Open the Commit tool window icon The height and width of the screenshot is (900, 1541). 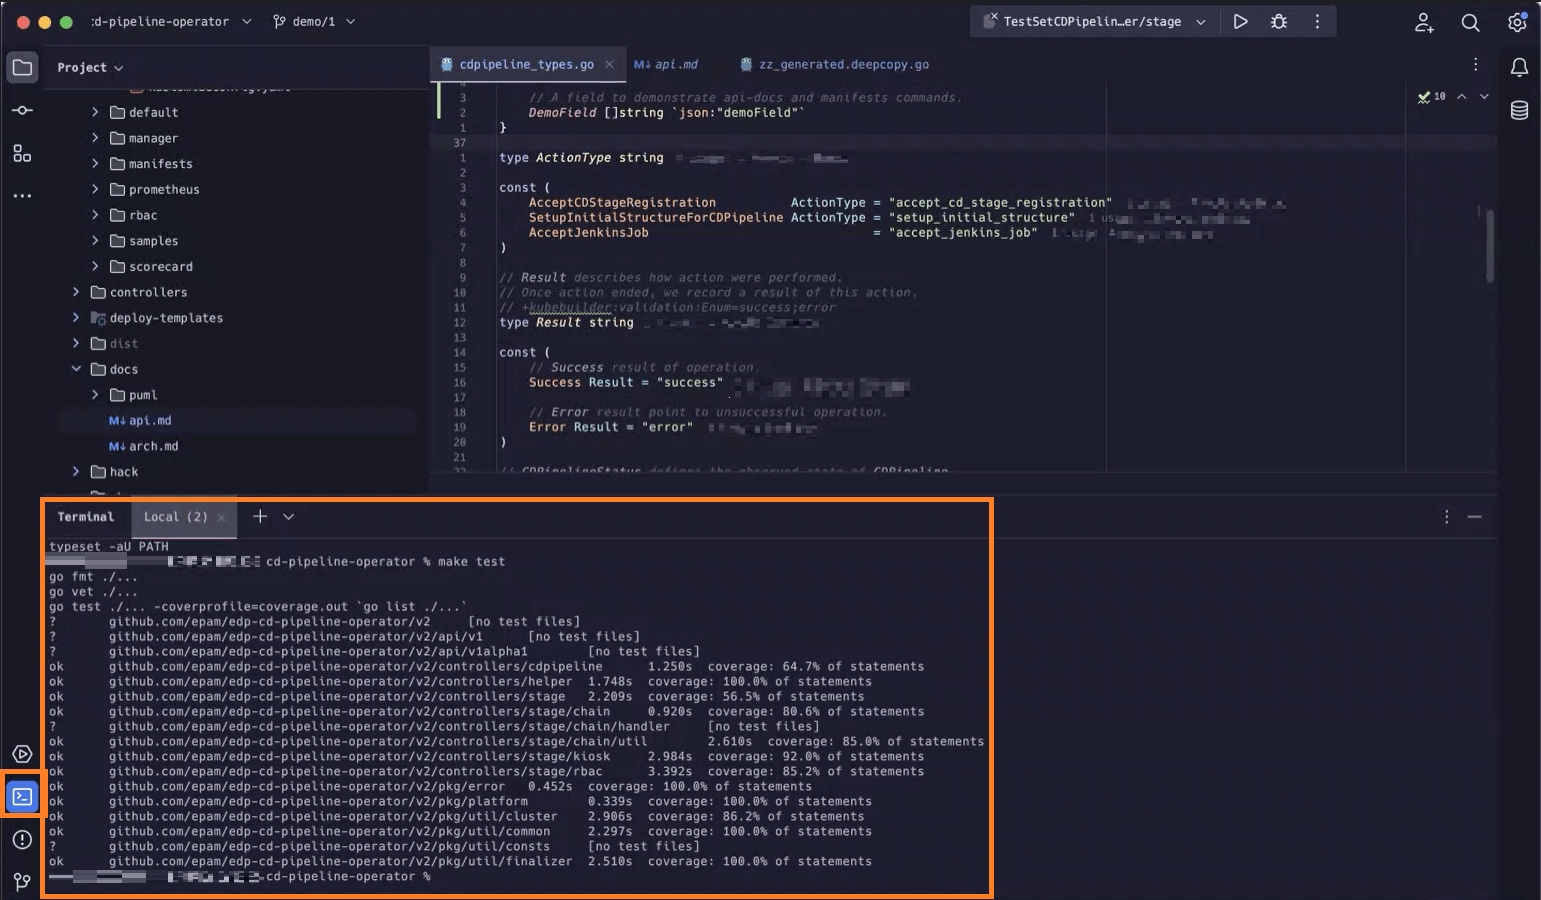(22, 110)
